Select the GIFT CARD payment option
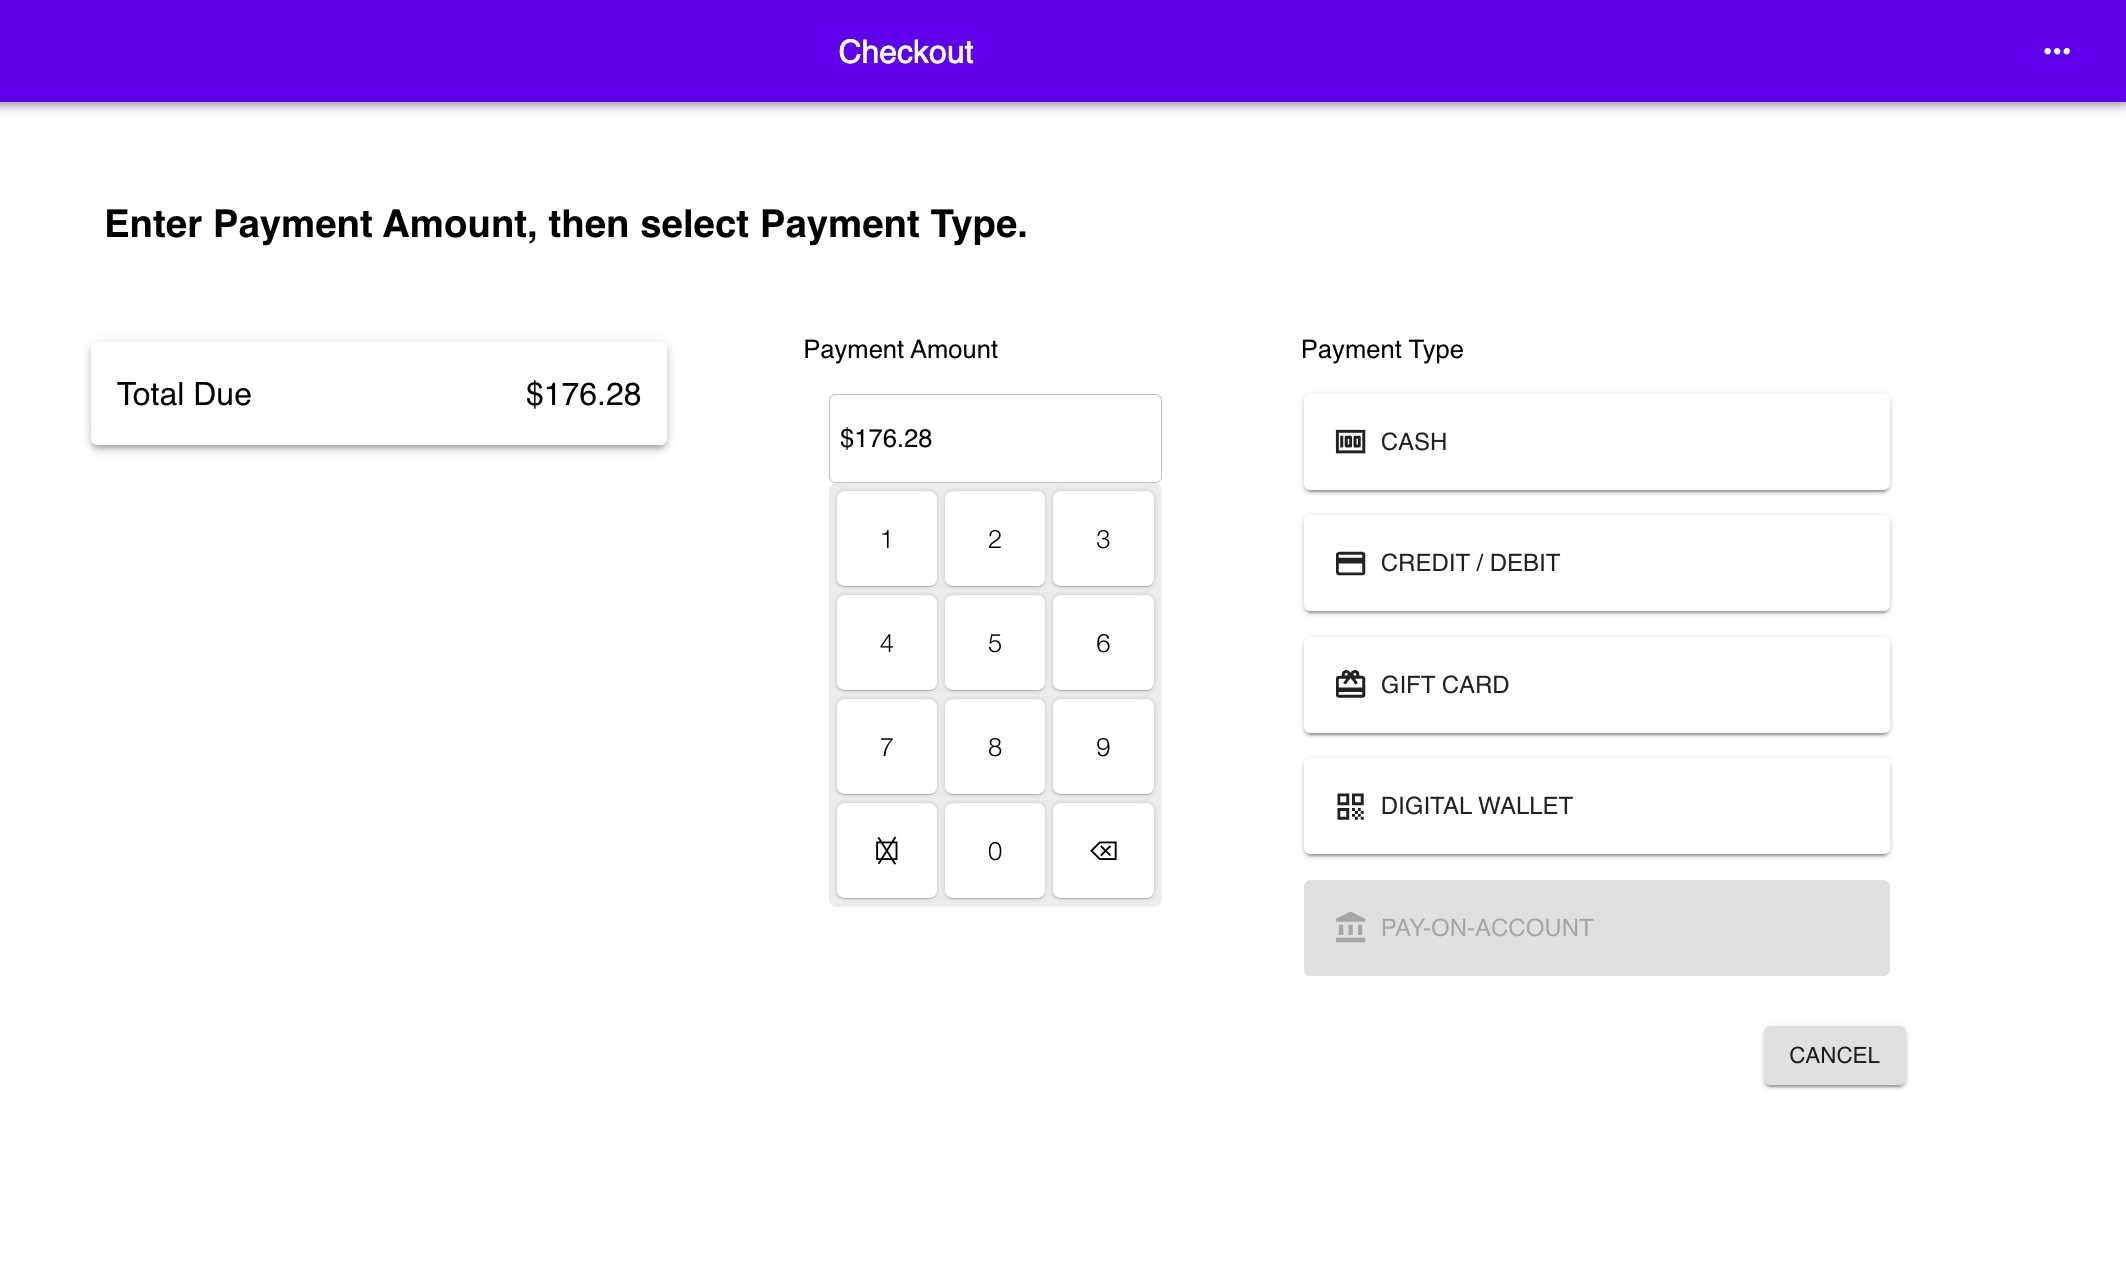This screenshot has width=2126, height=1270. click(x=1596, y=685)
